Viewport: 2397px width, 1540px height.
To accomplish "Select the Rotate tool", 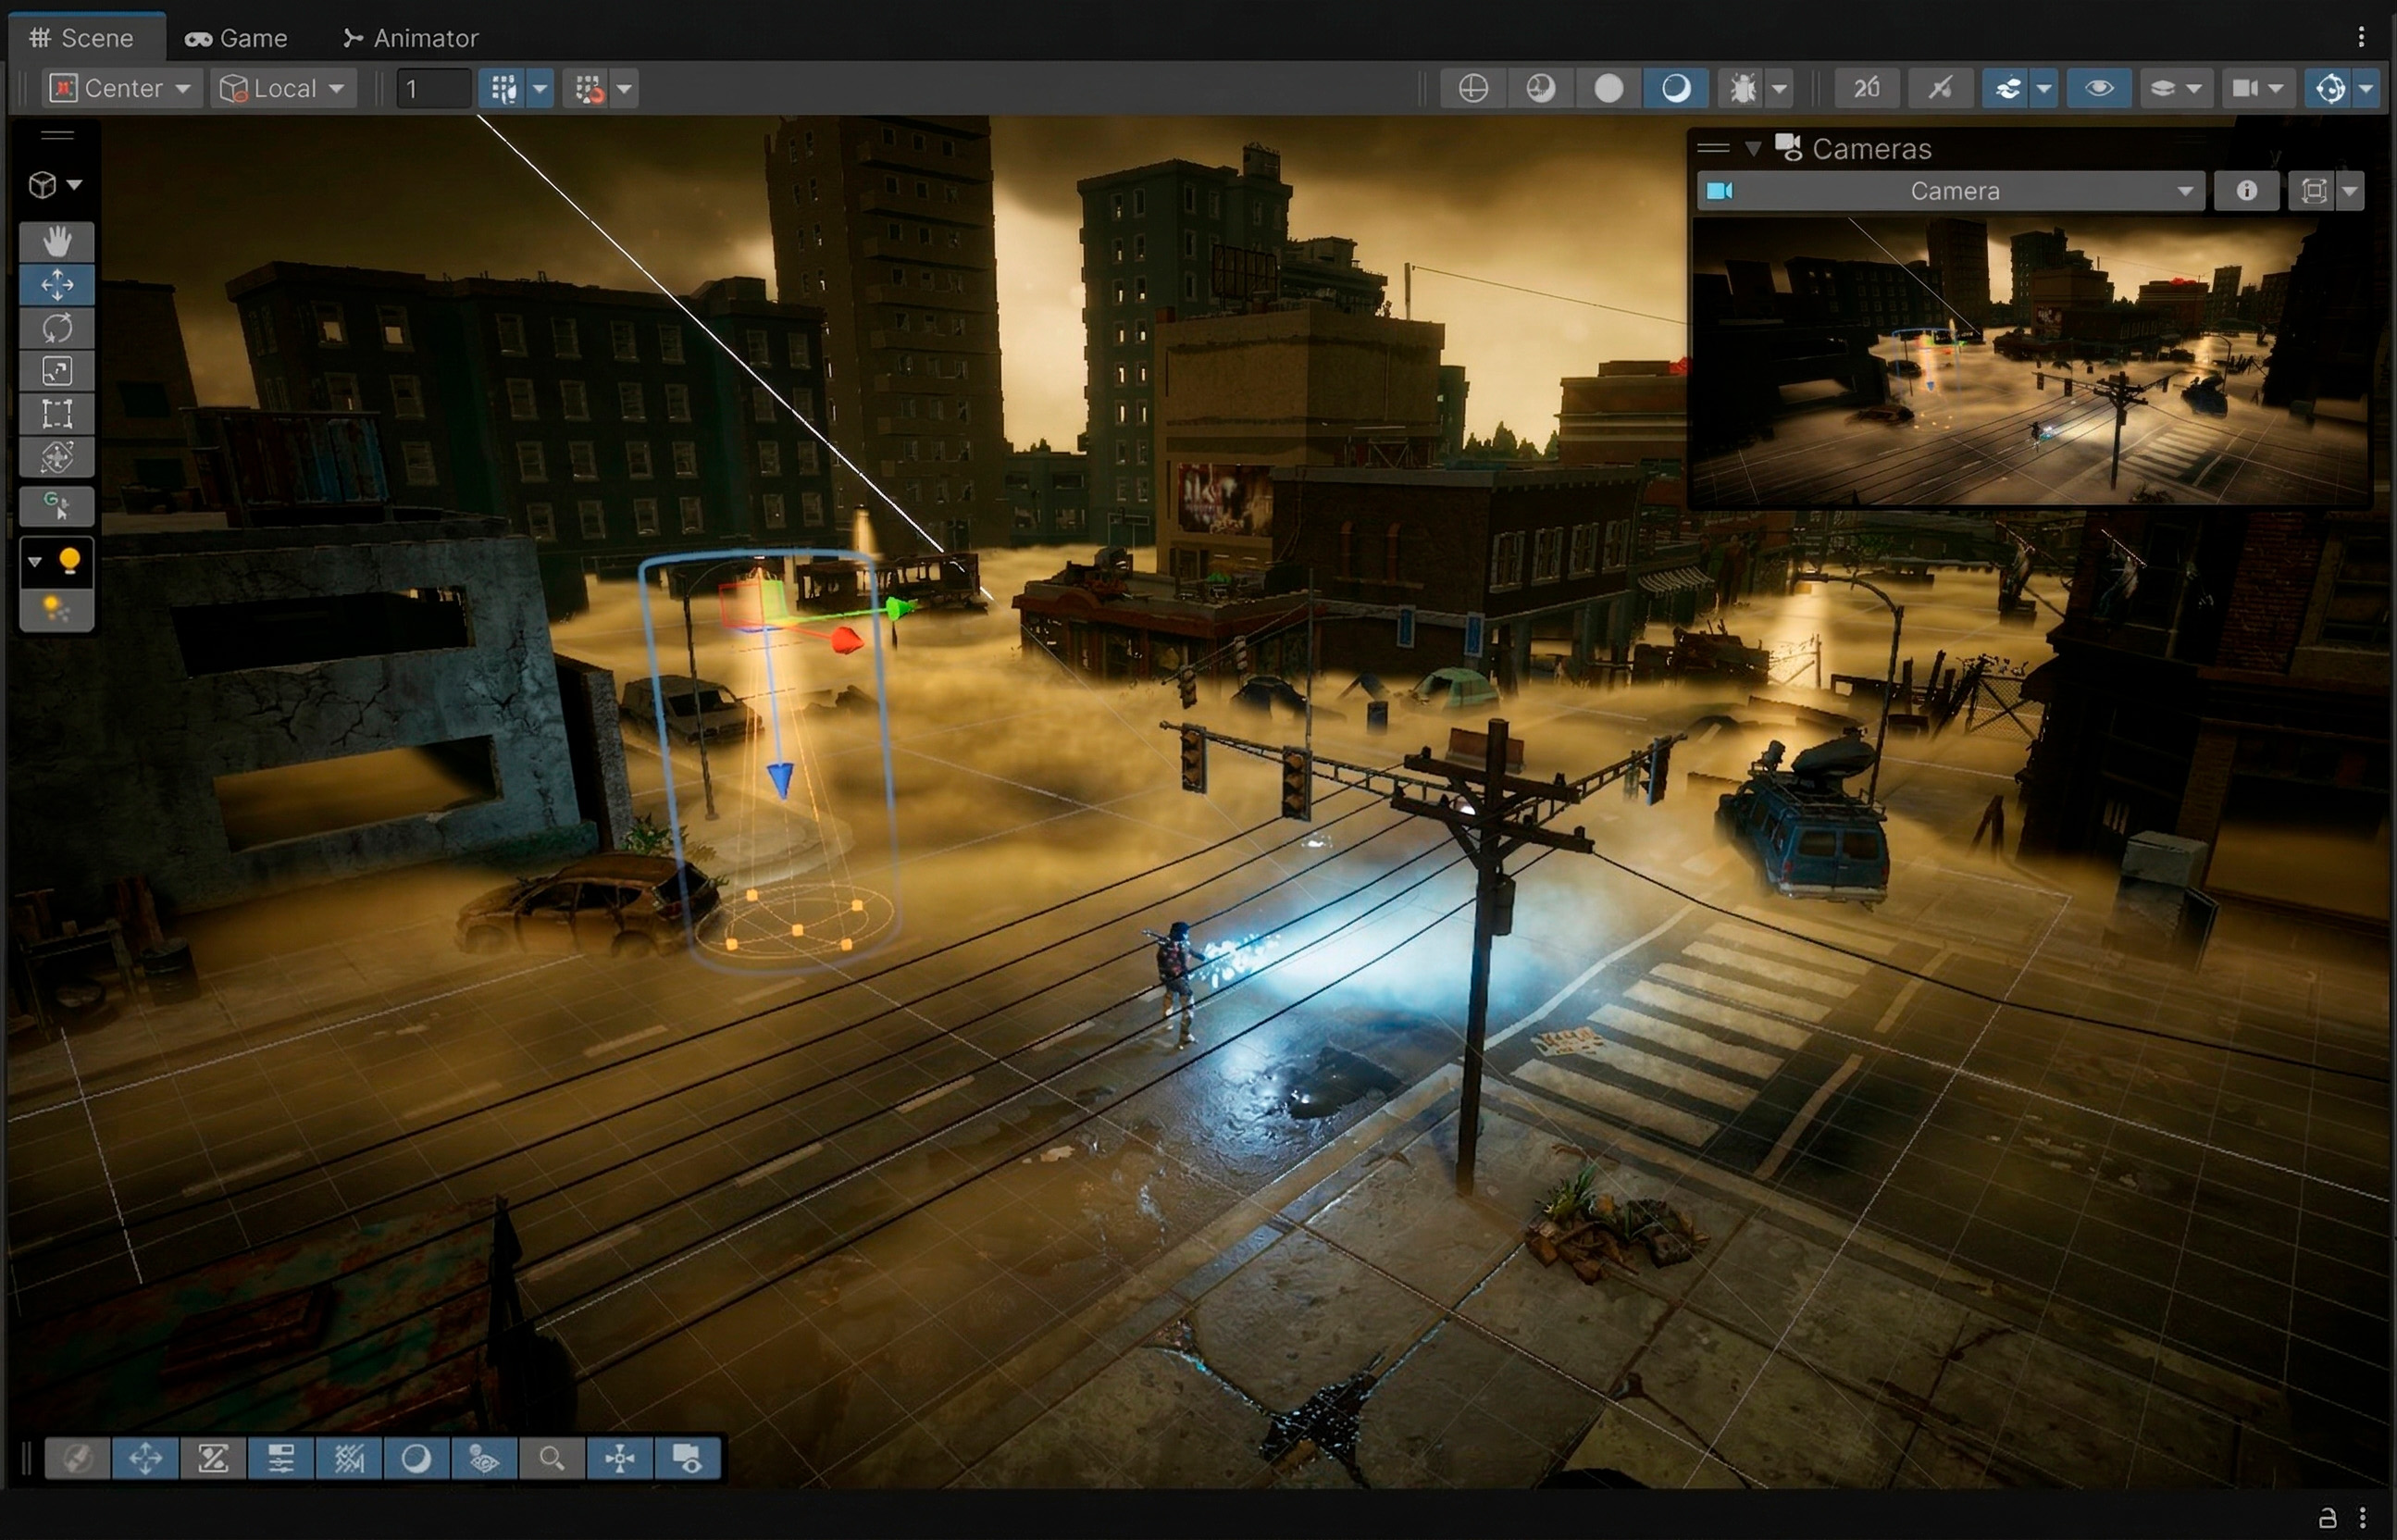I will tap(57, 328).
